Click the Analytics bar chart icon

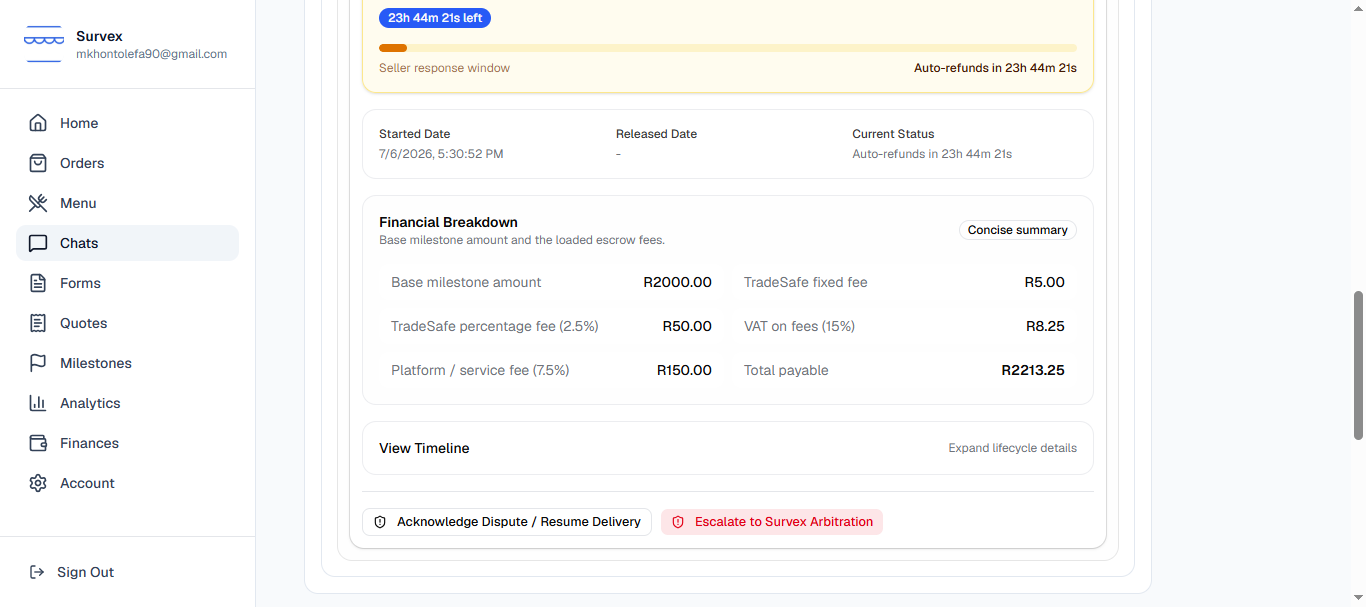pos(38,403)
